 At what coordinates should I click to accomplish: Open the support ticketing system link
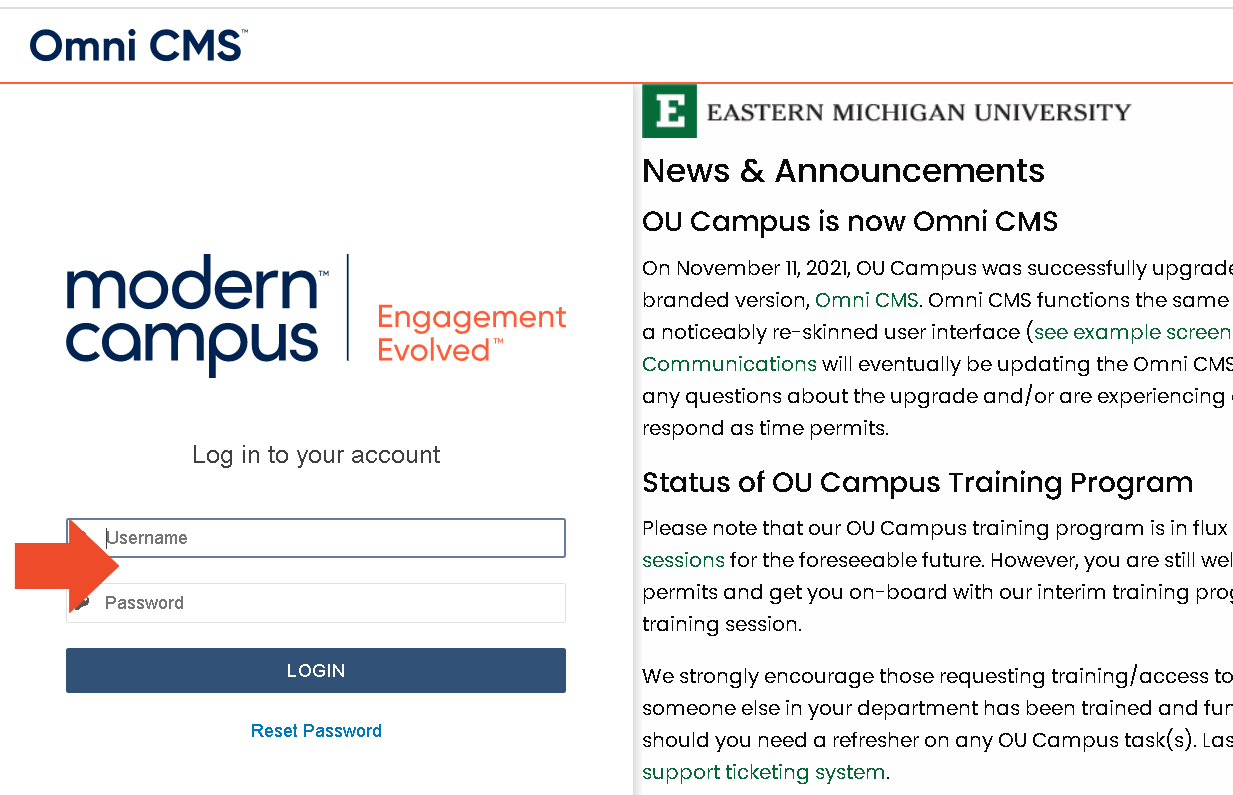point(763,772)
